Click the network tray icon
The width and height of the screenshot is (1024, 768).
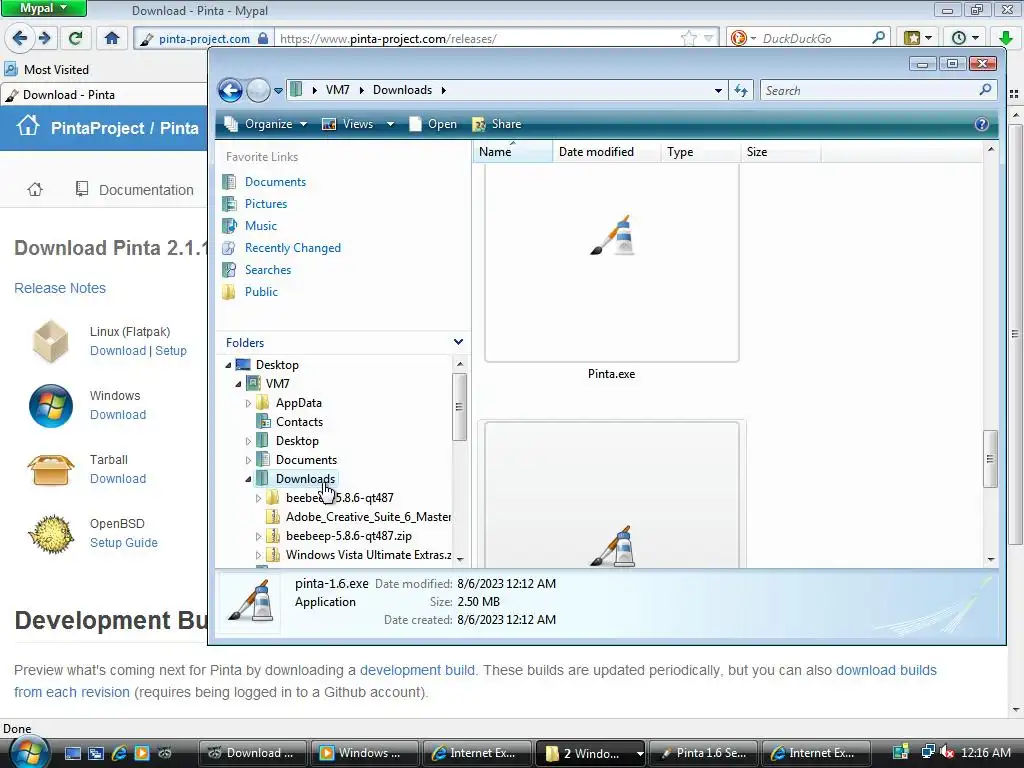pyautogui.click(x=927, y=753)
